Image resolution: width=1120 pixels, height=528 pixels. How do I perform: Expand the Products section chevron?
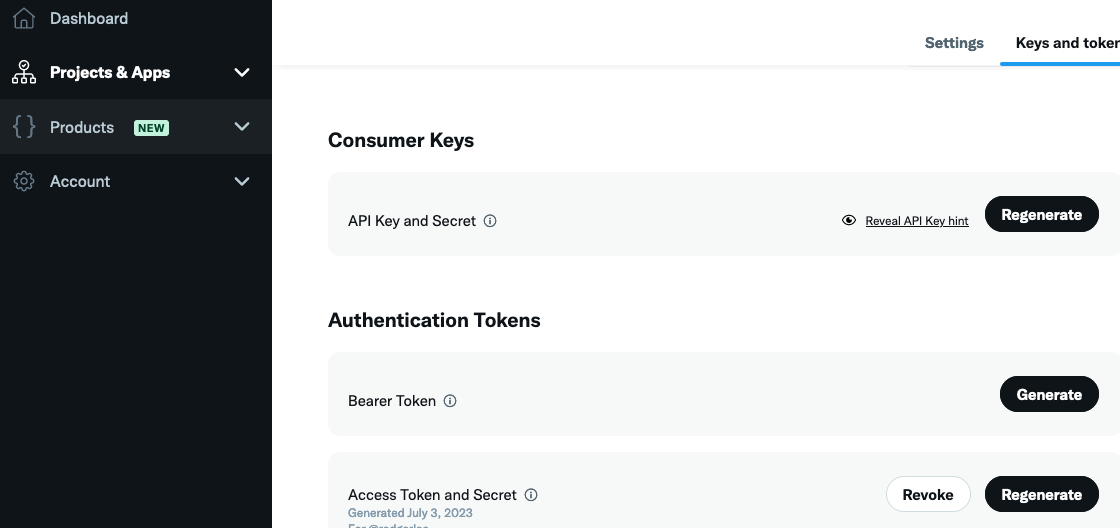[x=242, y=127]
